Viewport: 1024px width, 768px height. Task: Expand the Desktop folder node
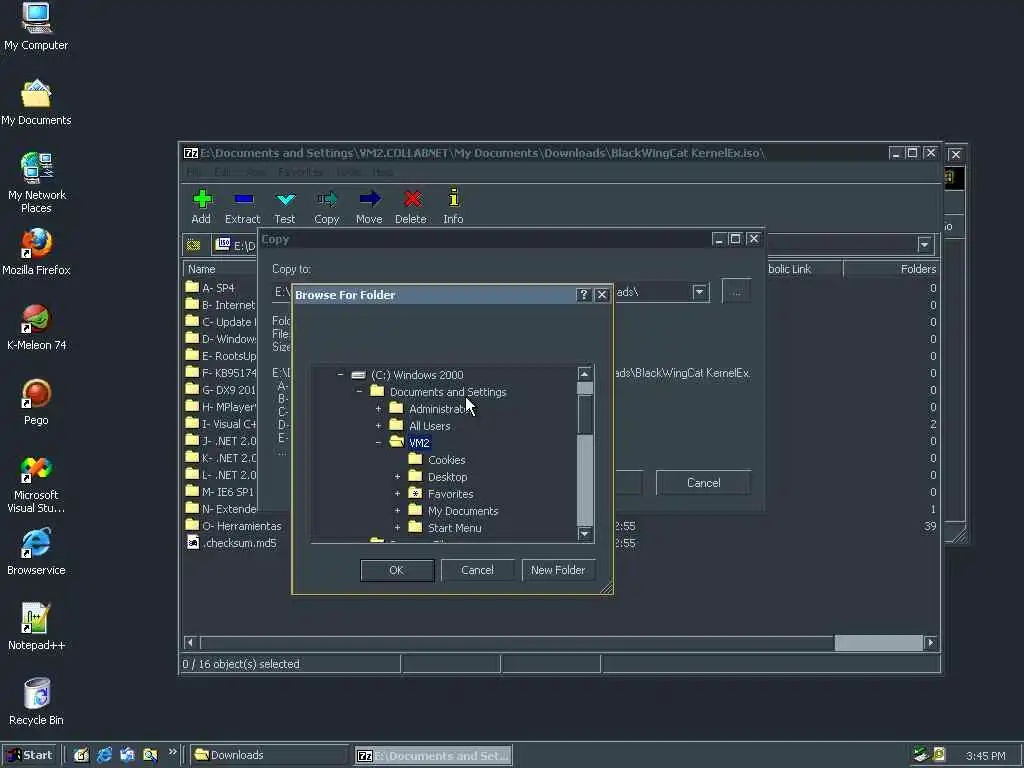click(x=397, y=477)
